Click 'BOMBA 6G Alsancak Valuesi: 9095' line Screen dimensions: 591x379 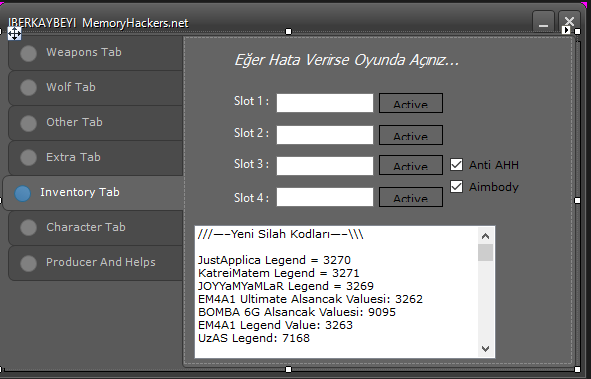pos(297,312)
